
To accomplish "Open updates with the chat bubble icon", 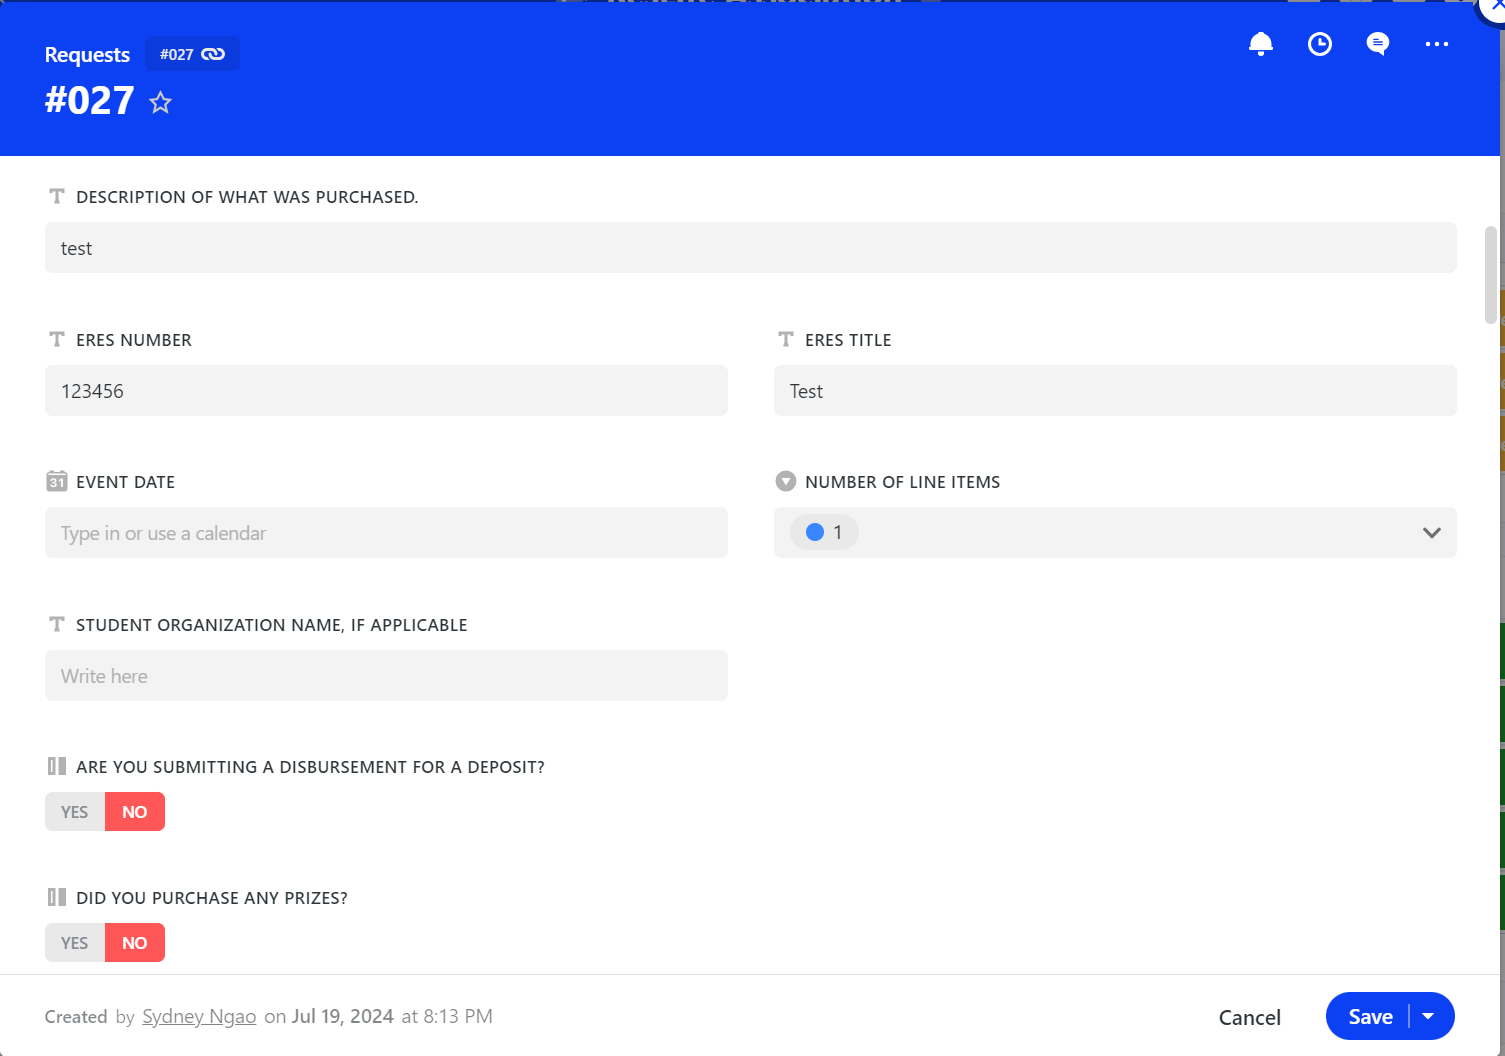I will (1377, 44).
